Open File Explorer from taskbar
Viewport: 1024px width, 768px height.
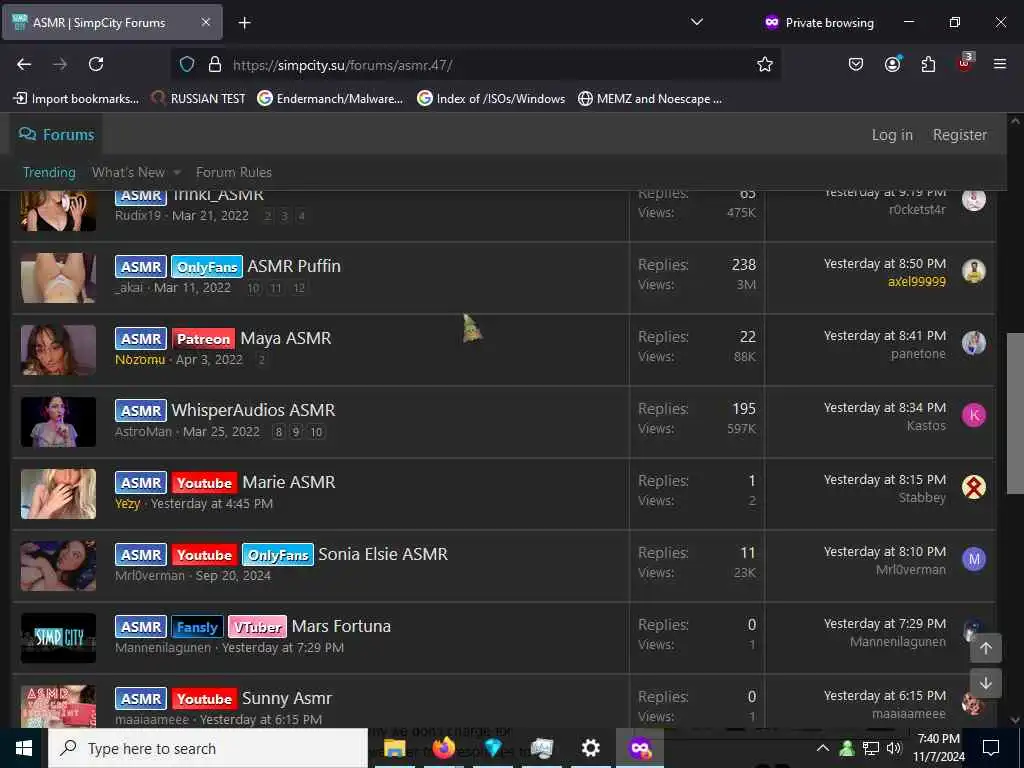tap(394, 748)
